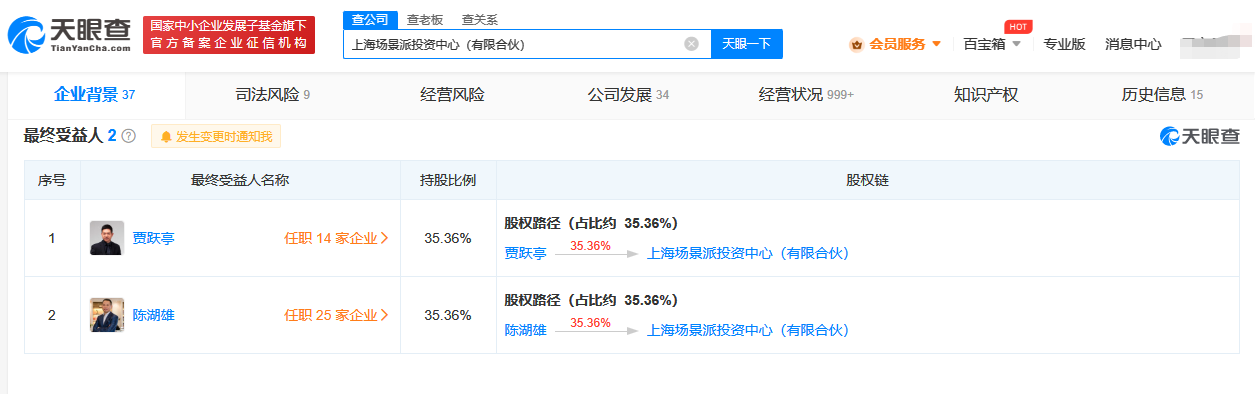1255x394 pixels.
Task: Open 陈湖雄's profile photo
Action: (x=107, y=315)
